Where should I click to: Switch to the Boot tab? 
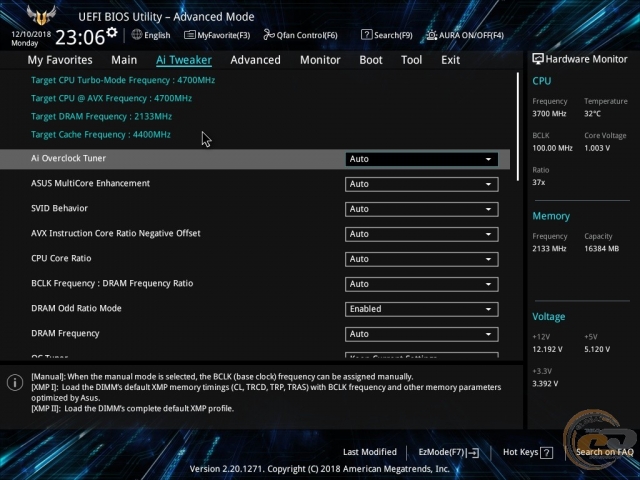pyautogui.click(x=371, y=60)
